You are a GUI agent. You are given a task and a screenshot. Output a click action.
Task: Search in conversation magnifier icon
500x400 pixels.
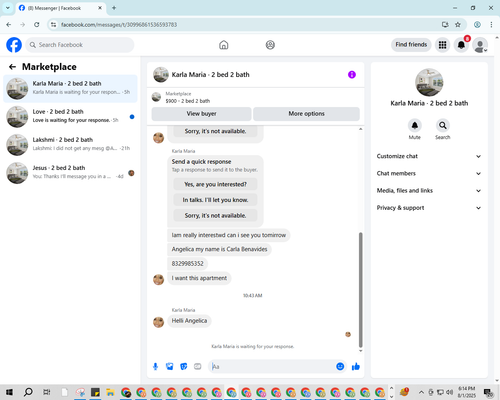pos(443,126)
